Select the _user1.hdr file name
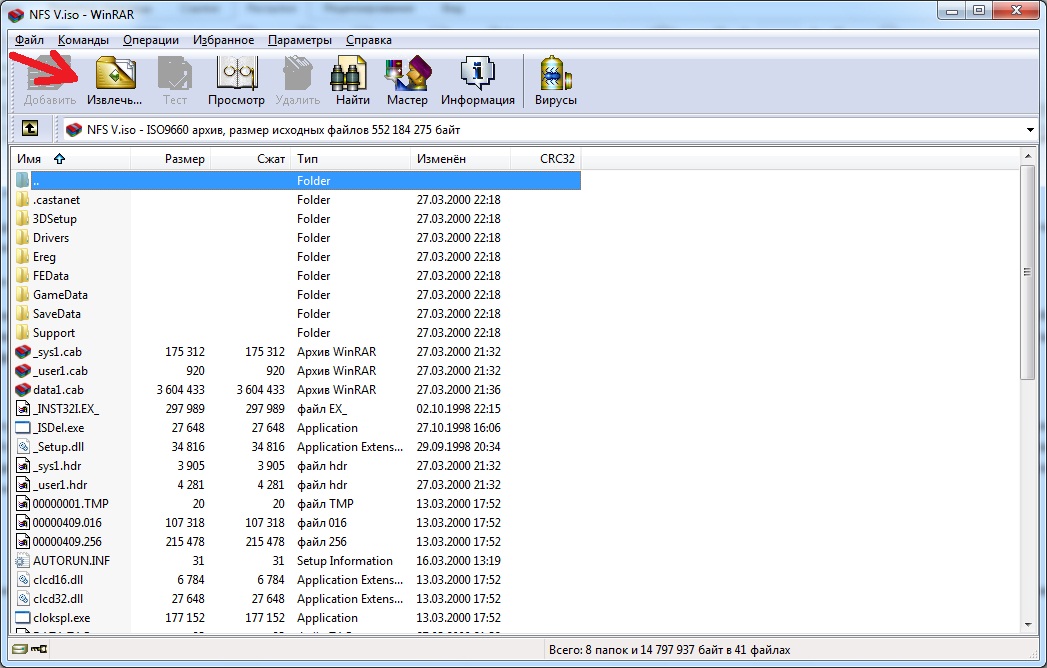 tap(60, 485)
